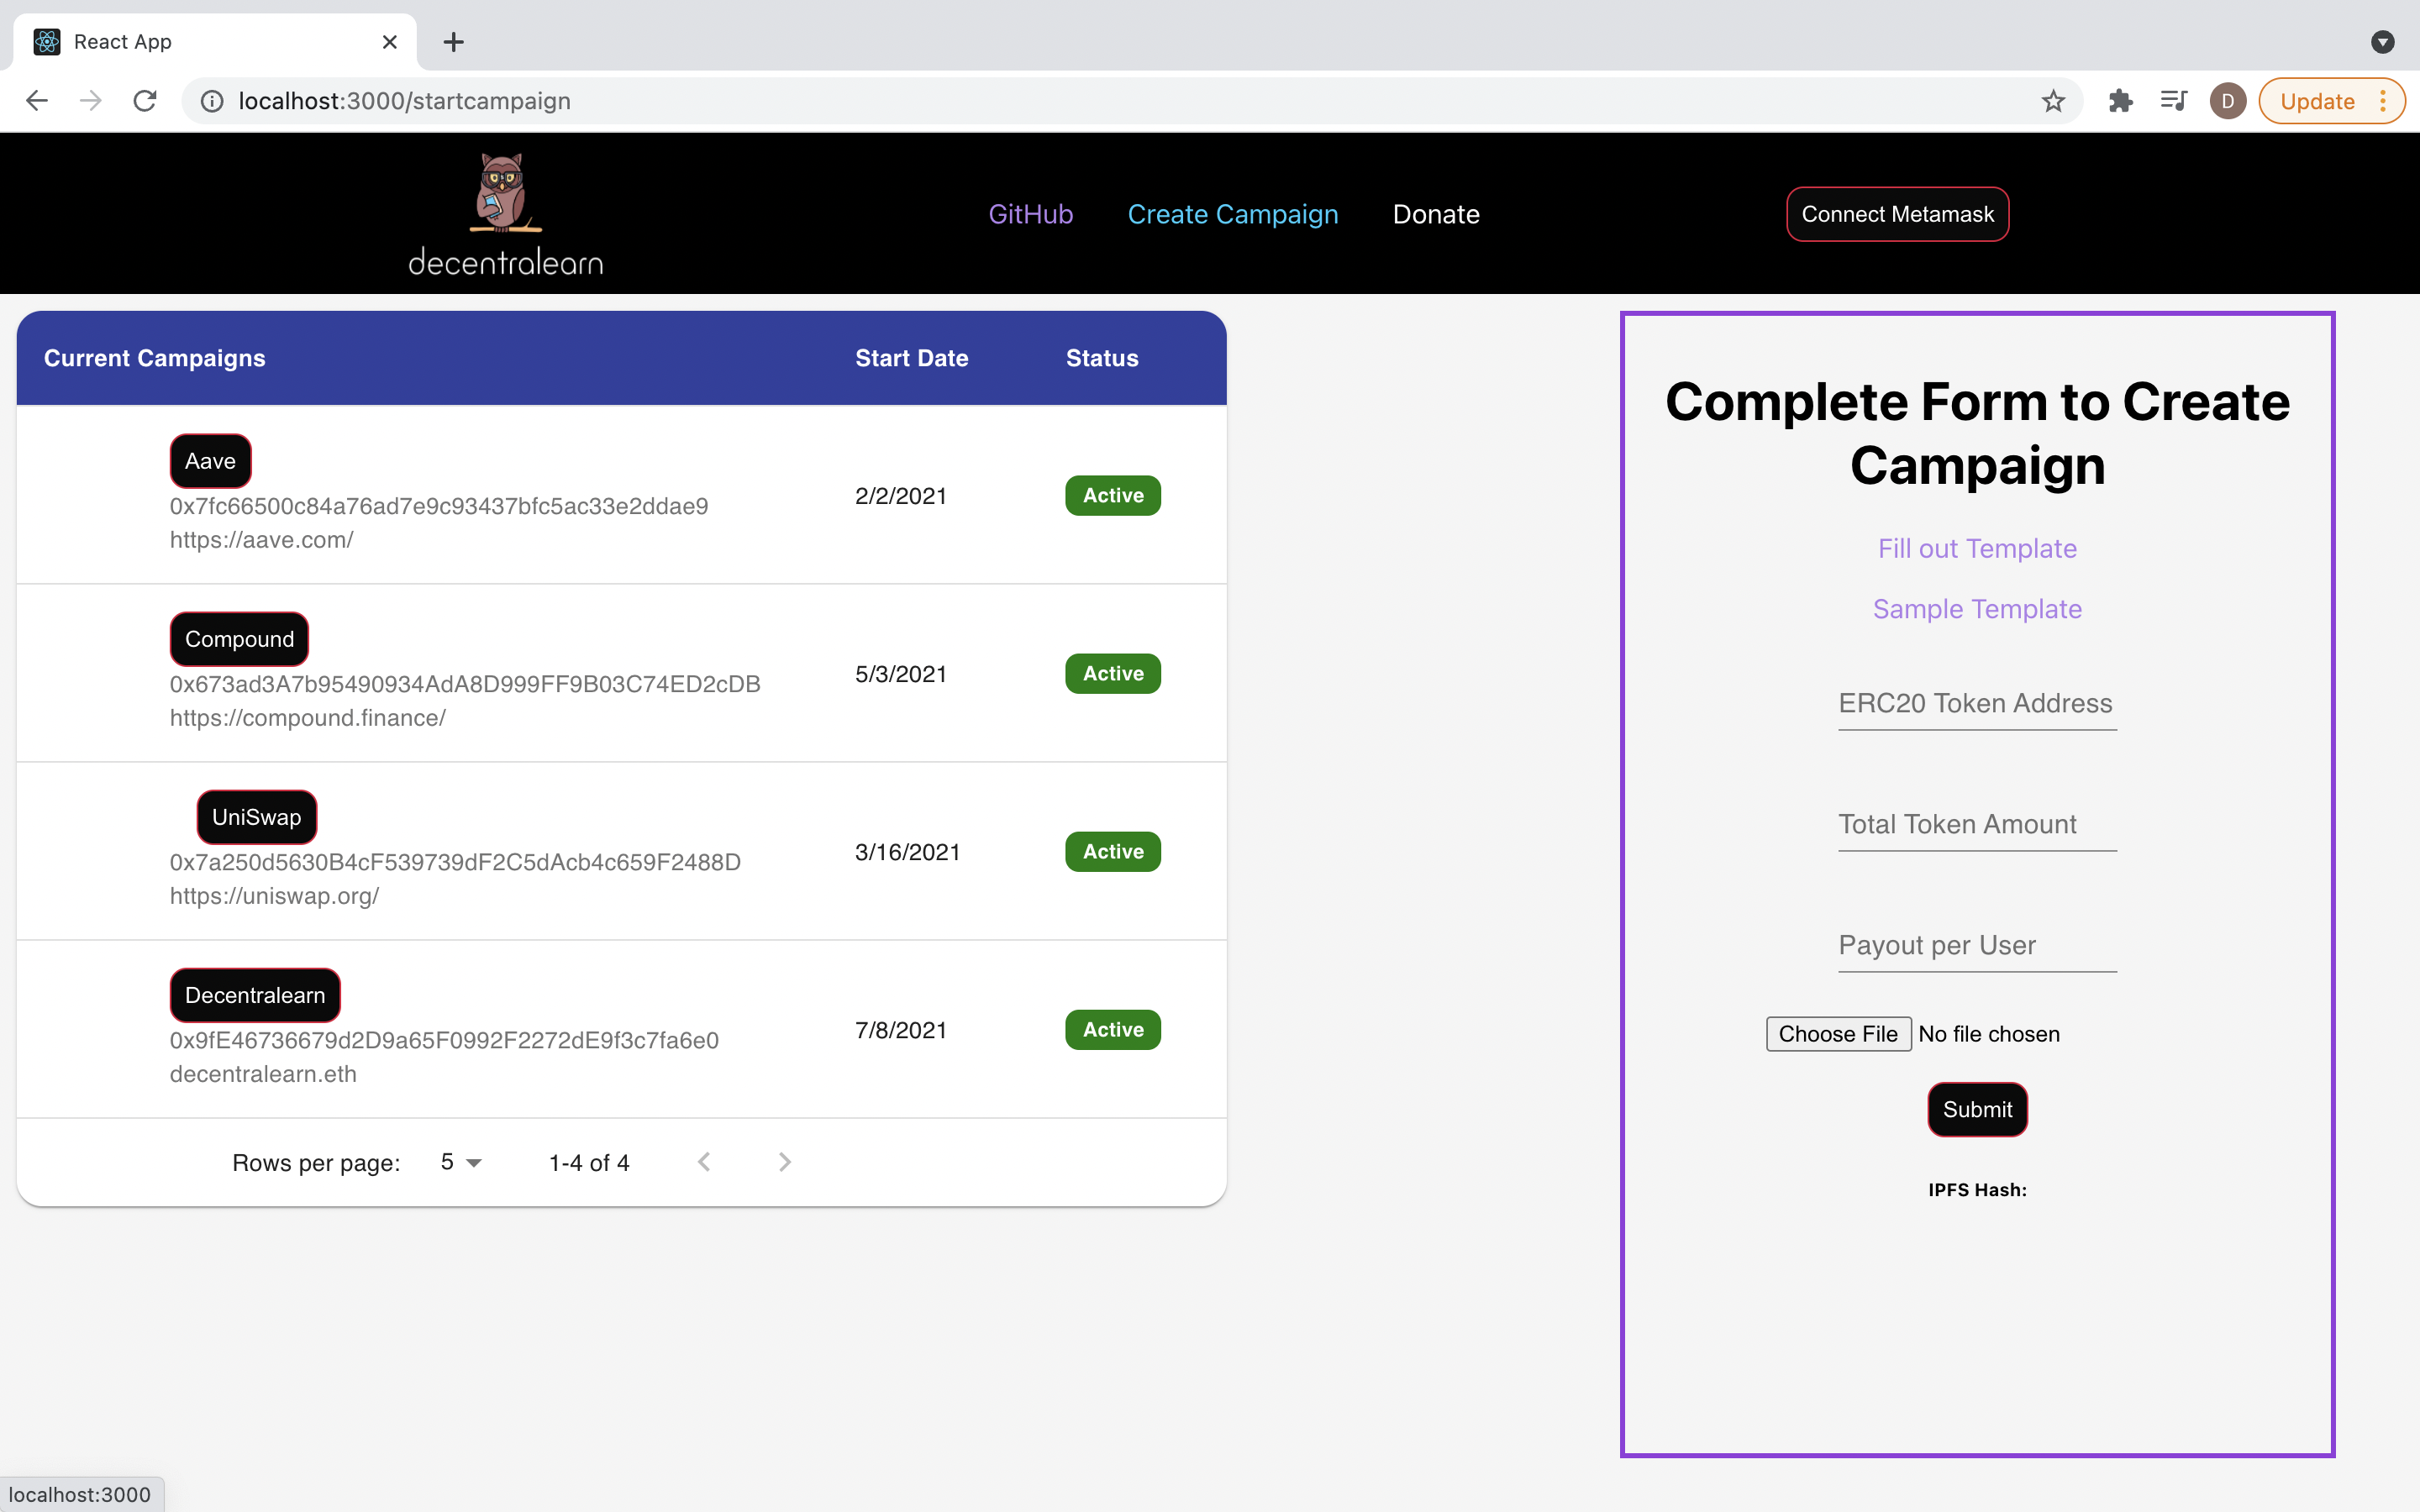Open the tab search dropdown arrow
This screenshot has height=1512, width=2420.
click(x=2382, y=42)
